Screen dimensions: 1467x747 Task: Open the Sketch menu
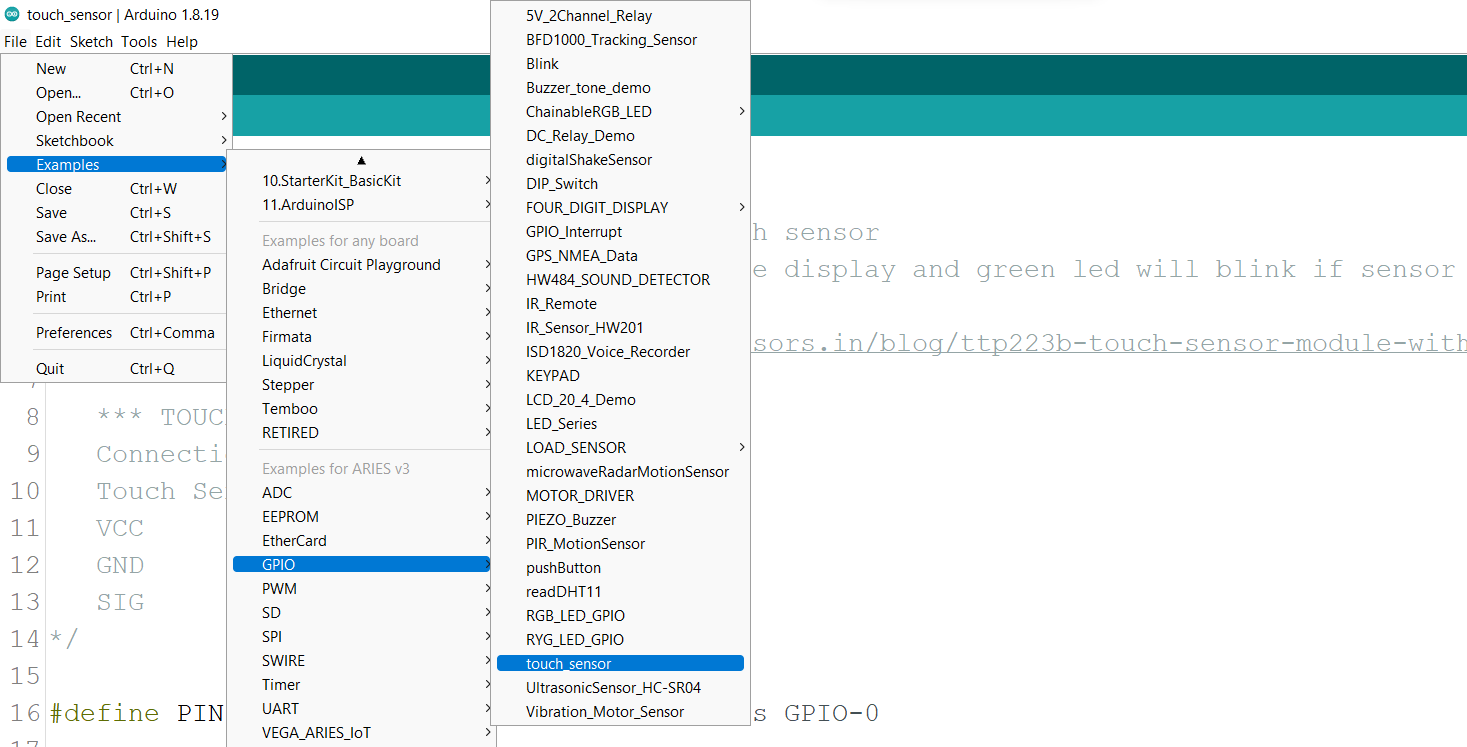click(91, 41)
